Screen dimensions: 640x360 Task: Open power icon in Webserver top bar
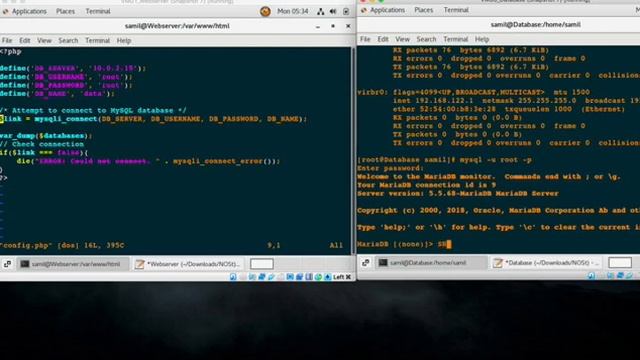(x=346, y=11)
